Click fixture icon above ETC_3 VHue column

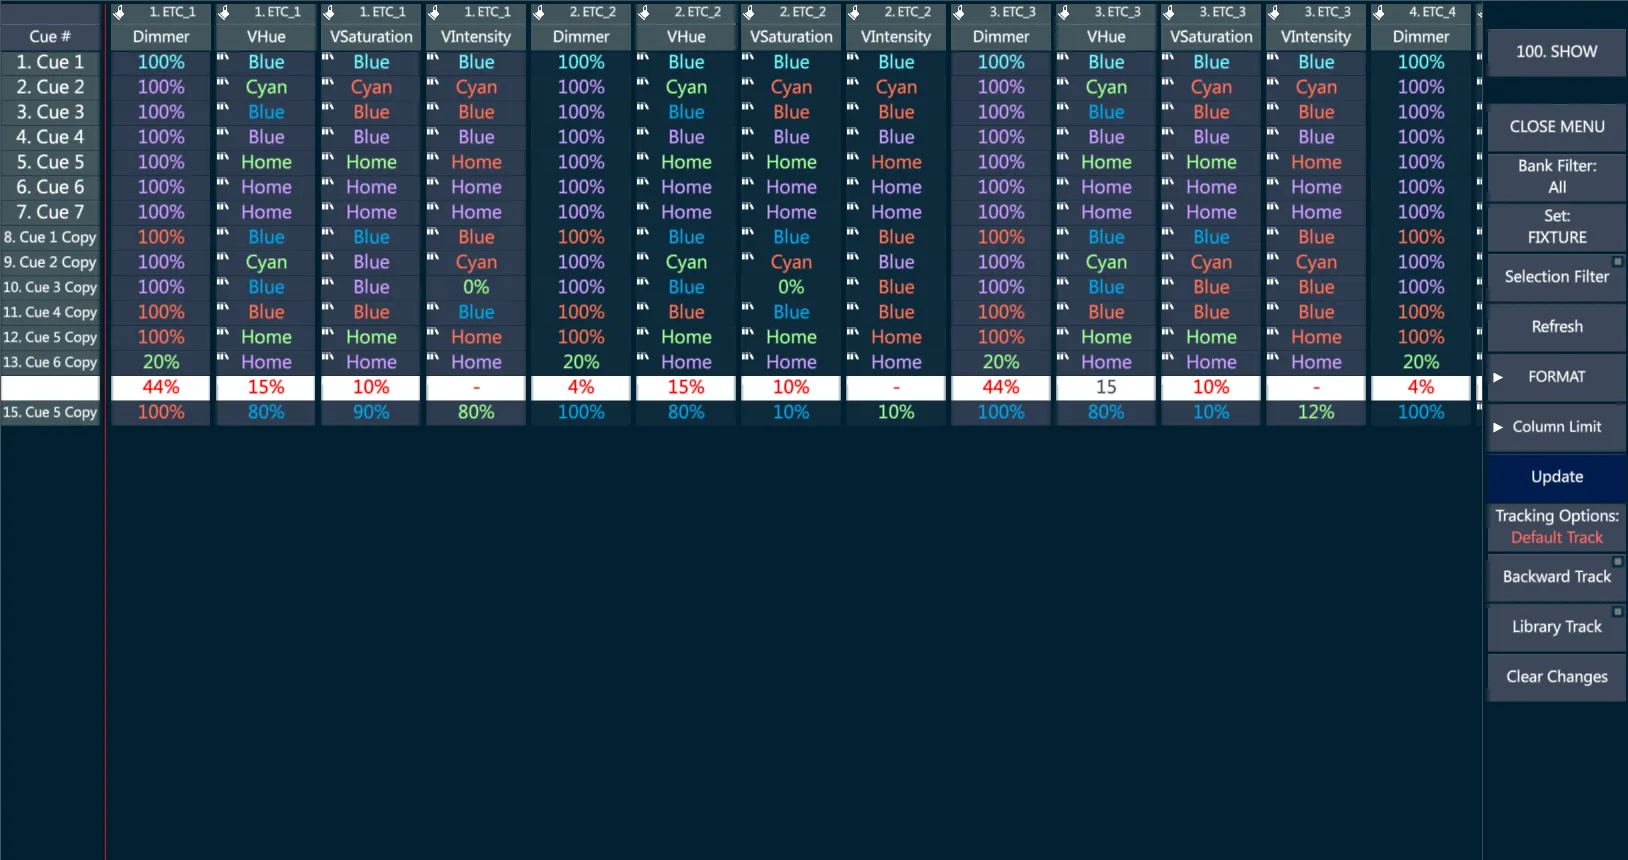(1064, 13)
